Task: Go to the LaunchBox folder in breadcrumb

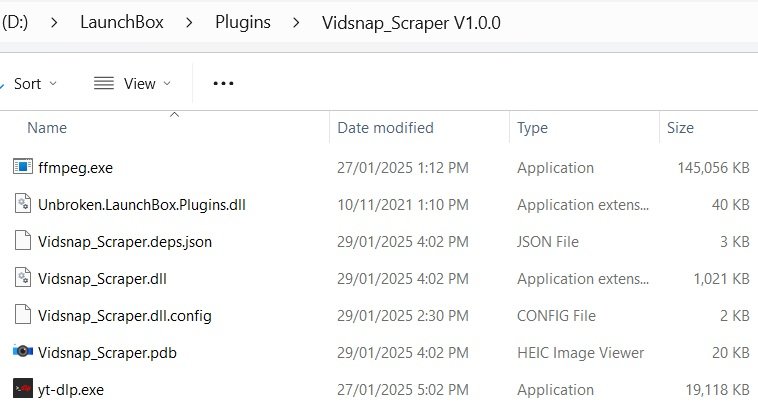Action: click(122, 22)
